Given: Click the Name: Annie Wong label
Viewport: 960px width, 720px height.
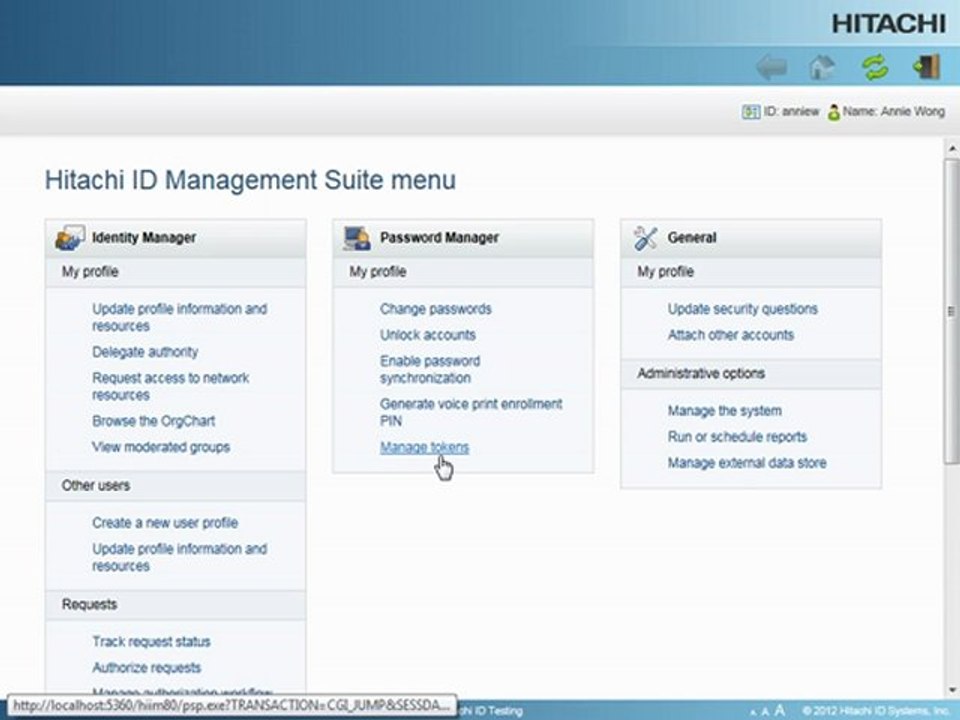Looking at the screenshot, I should click(x=893, y=111).
